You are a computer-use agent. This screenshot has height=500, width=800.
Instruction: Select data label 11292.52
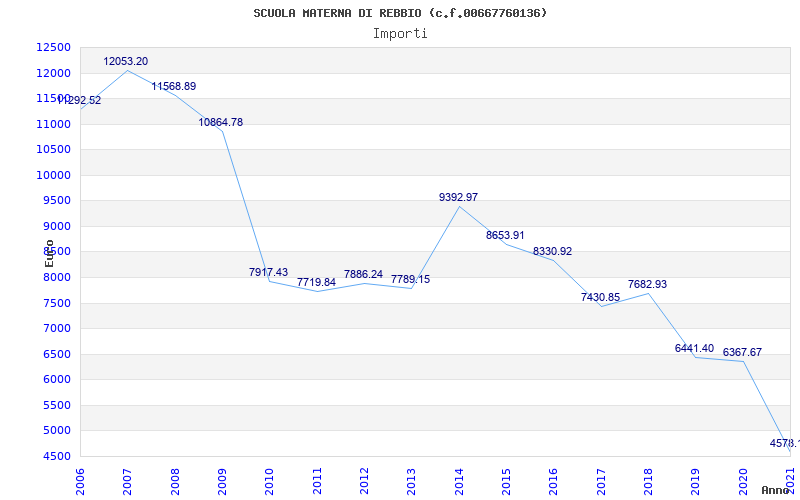point(79,101)
